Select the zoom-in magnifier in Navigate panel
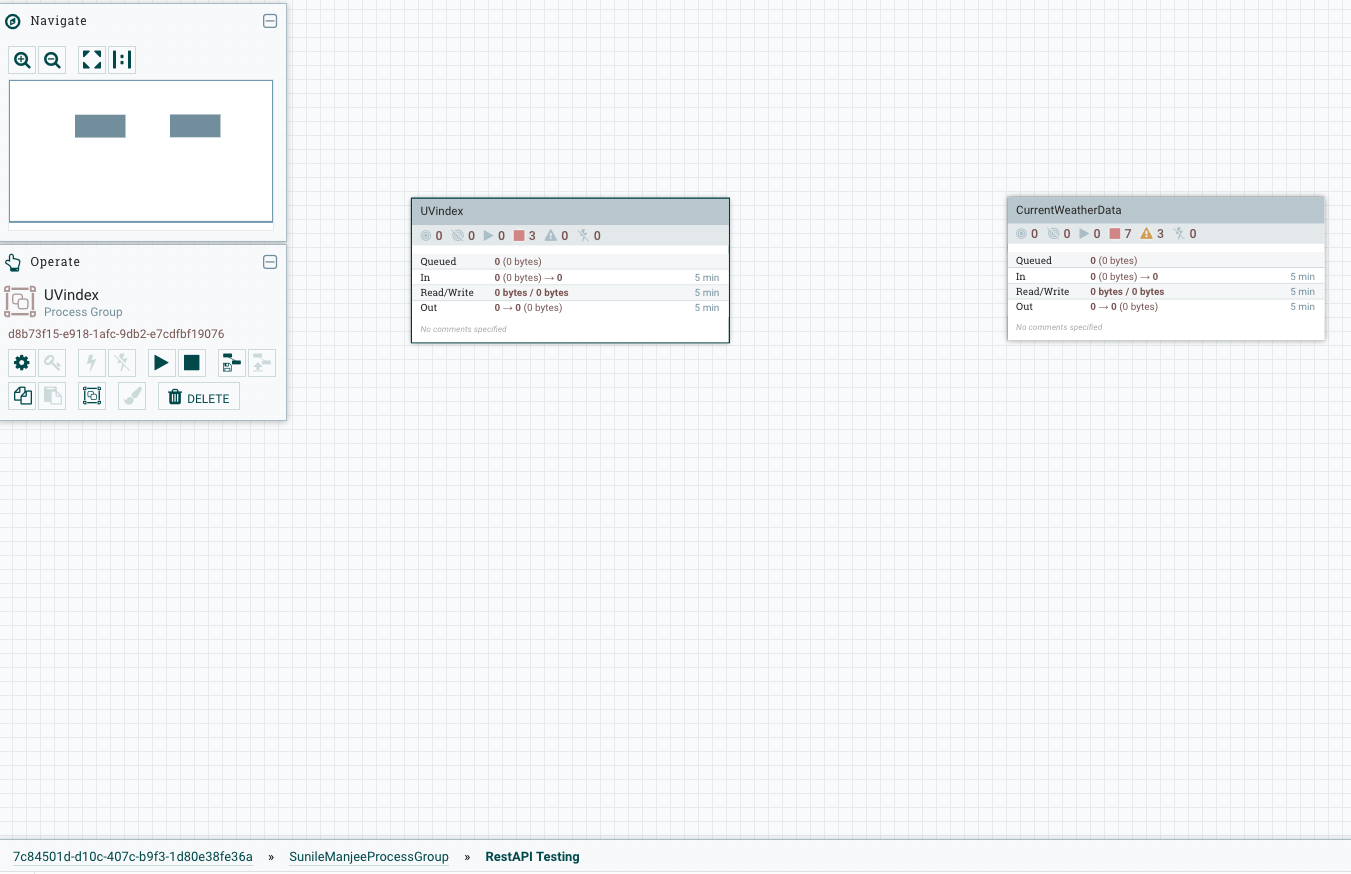 [x=22, y=60]
